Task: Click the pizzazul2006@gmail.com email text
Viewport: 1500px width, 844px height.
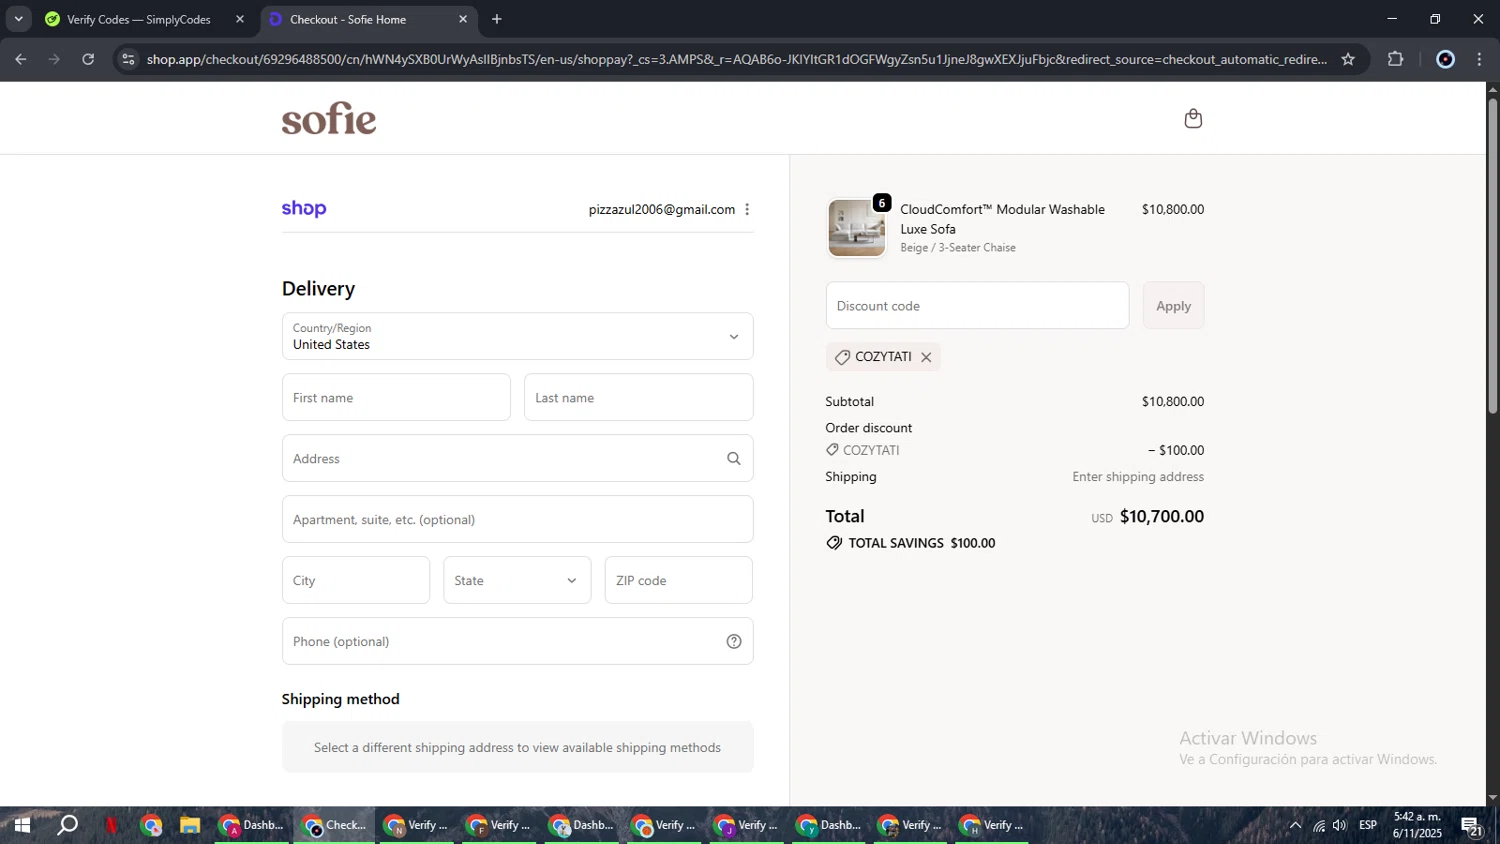Action: tap(662, 209)
